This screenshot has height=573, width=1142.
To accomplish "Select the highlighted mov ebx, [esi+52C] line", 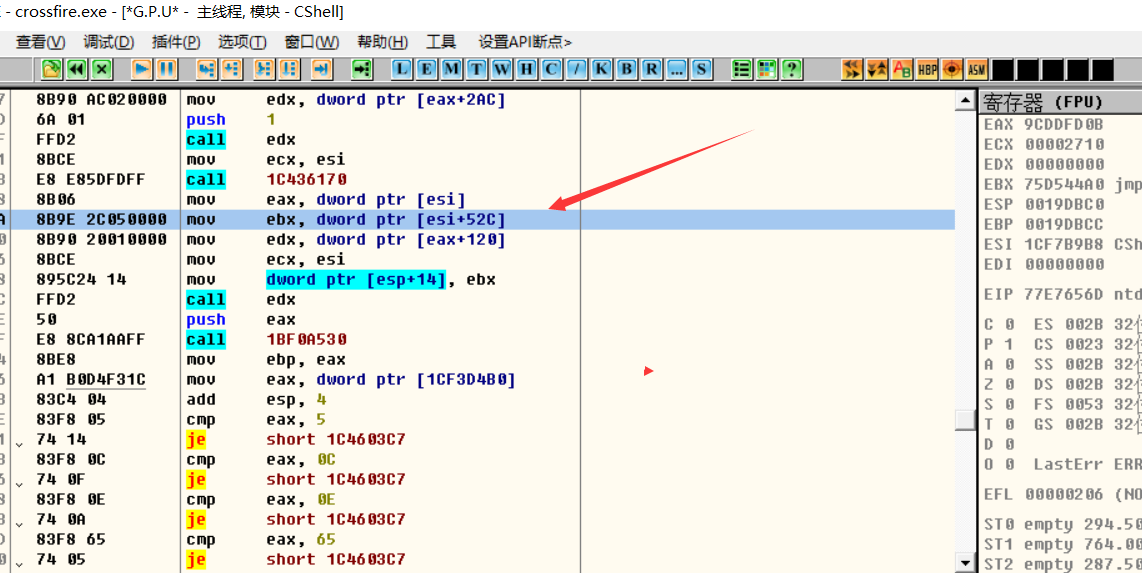I will click(x=477, y=220).
